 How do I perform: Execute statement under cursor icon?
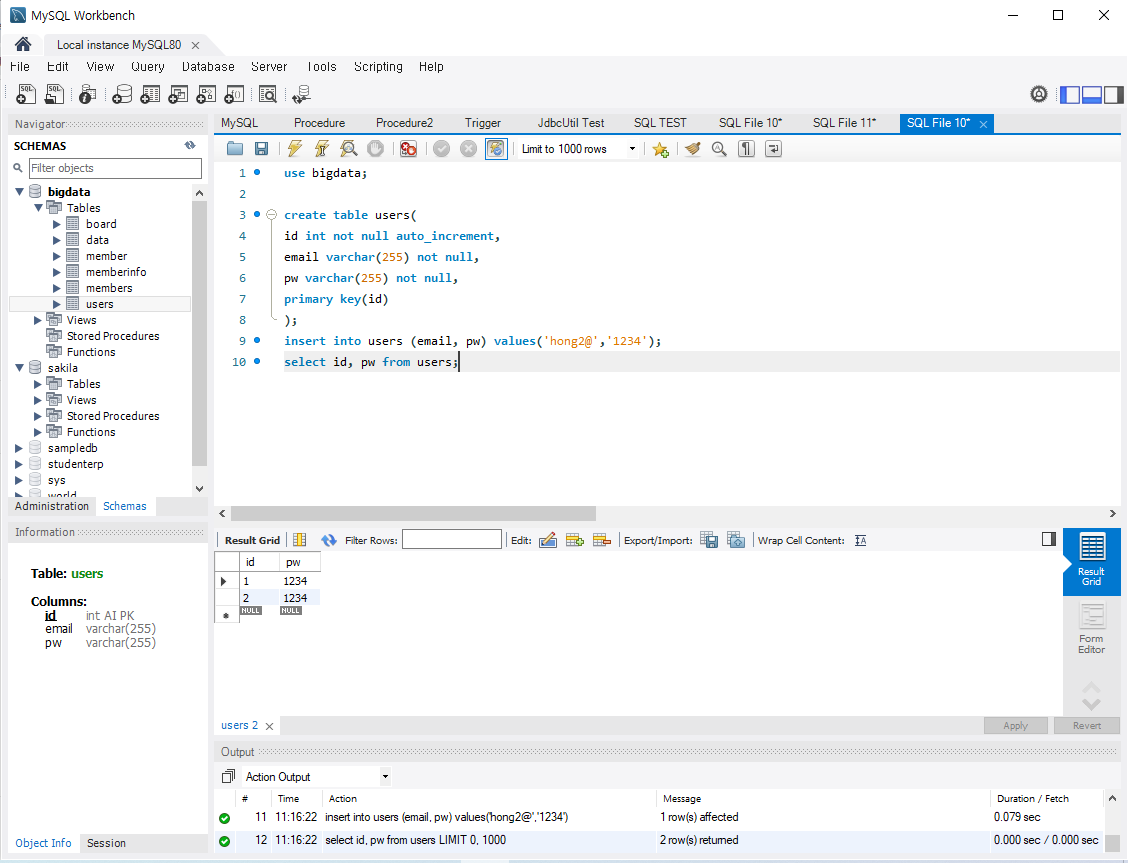point(322,149)
